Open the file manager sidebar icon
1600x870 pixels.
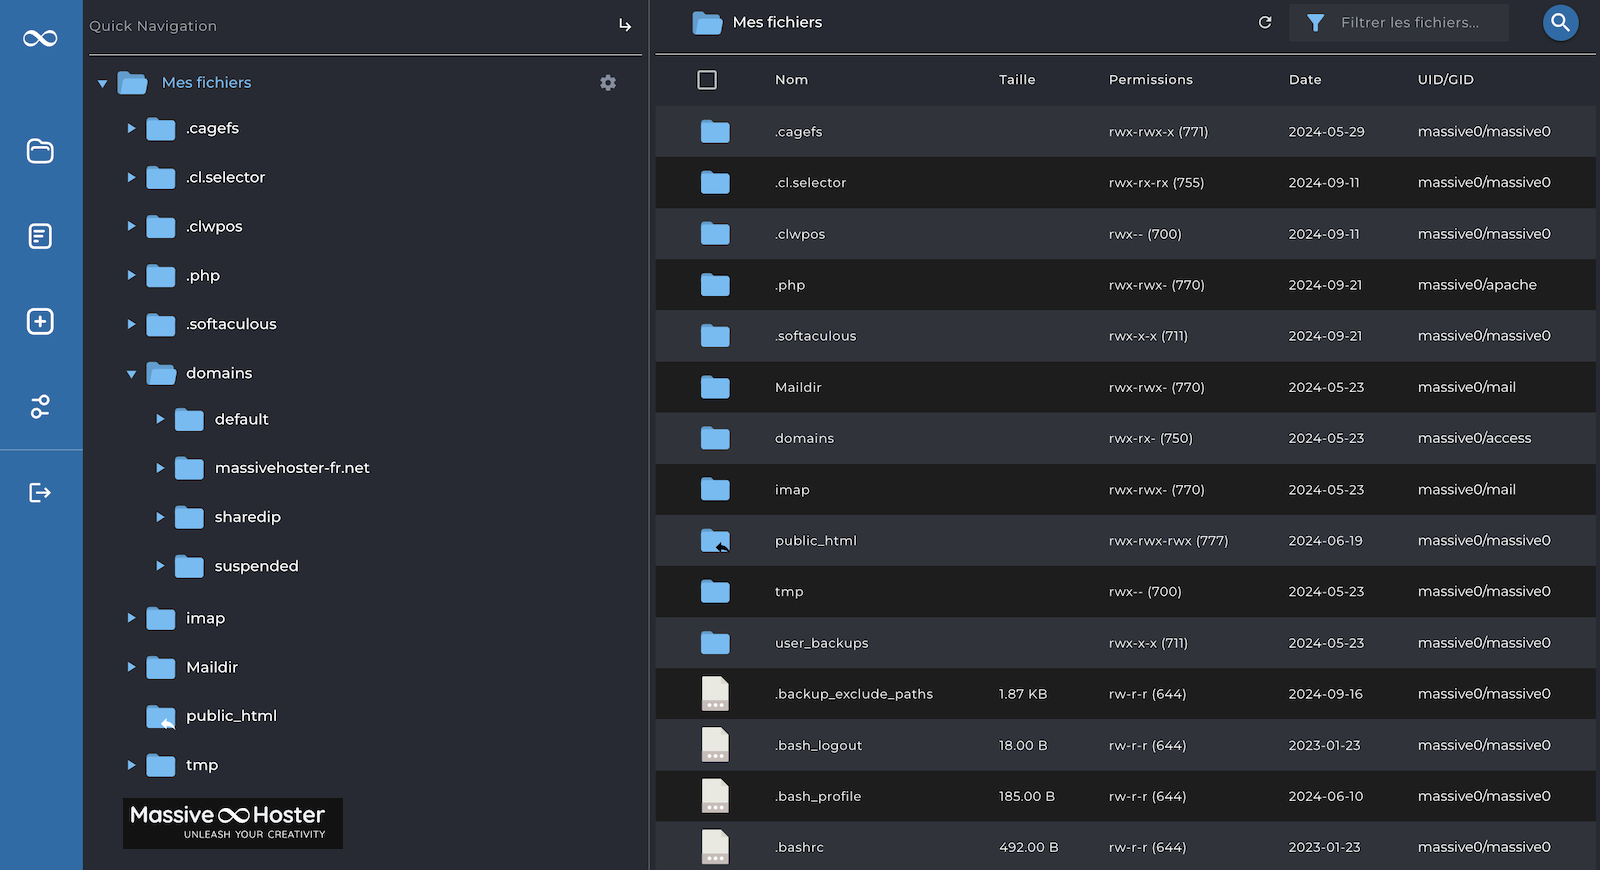point(40,151)
